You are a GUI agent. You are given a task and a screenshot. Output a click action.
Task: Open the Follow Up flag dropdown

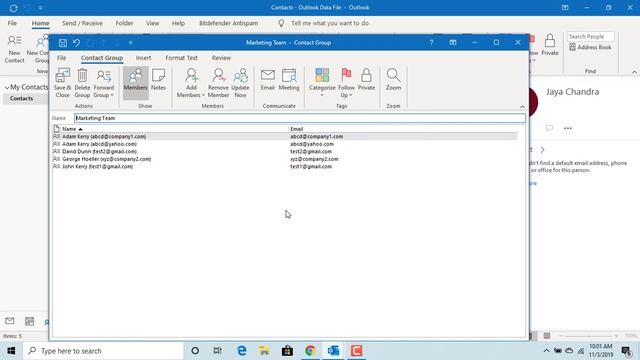(346, 83)
